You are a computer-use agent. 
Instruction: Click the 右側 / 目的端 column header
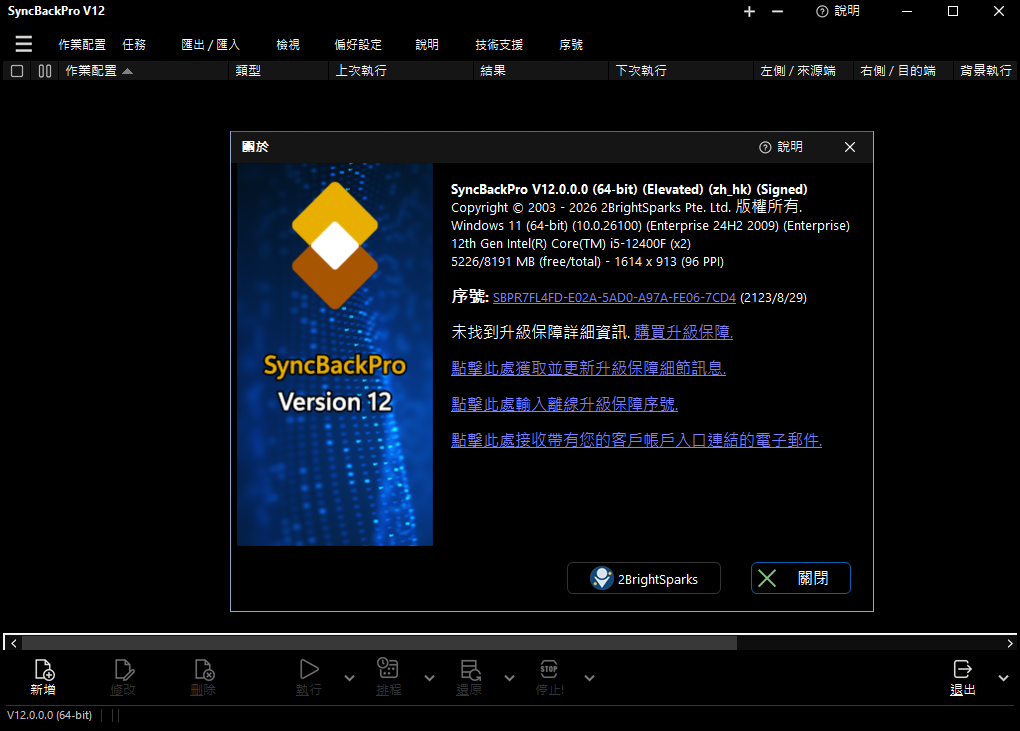(x=904, y=71)
